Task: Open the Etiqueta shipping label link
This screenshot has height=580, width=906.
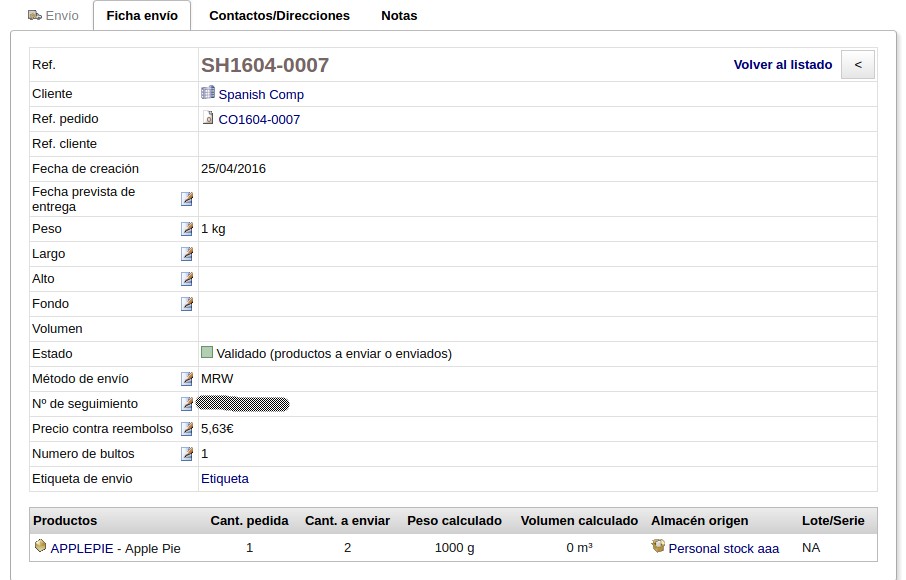Action: tap(225, 479)
